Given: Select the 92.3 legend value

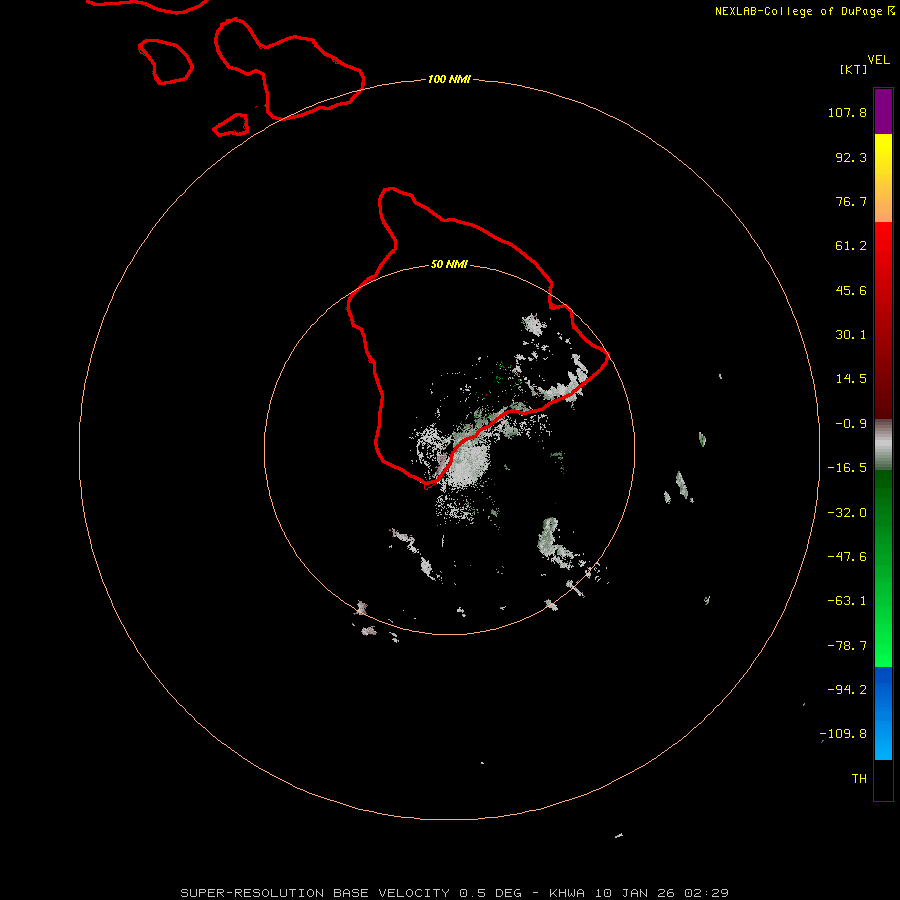Looking at the screenshot, I should (851, 157).
